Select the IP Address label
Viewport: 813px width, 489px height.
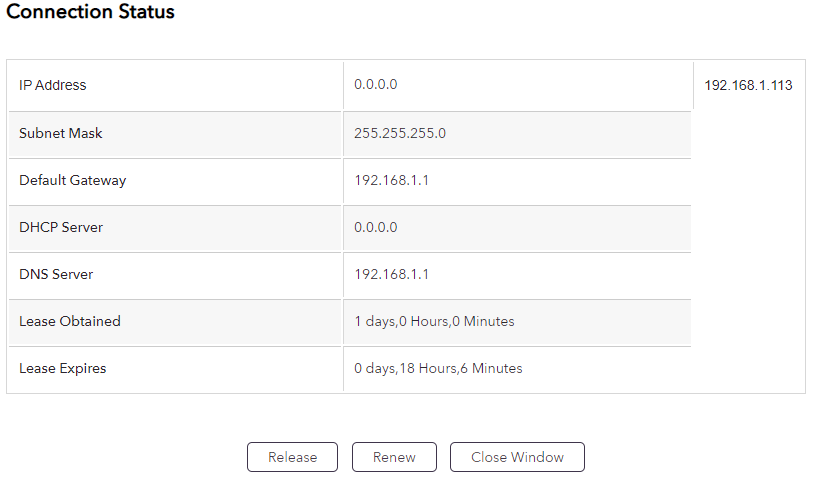tap(53, 85)
